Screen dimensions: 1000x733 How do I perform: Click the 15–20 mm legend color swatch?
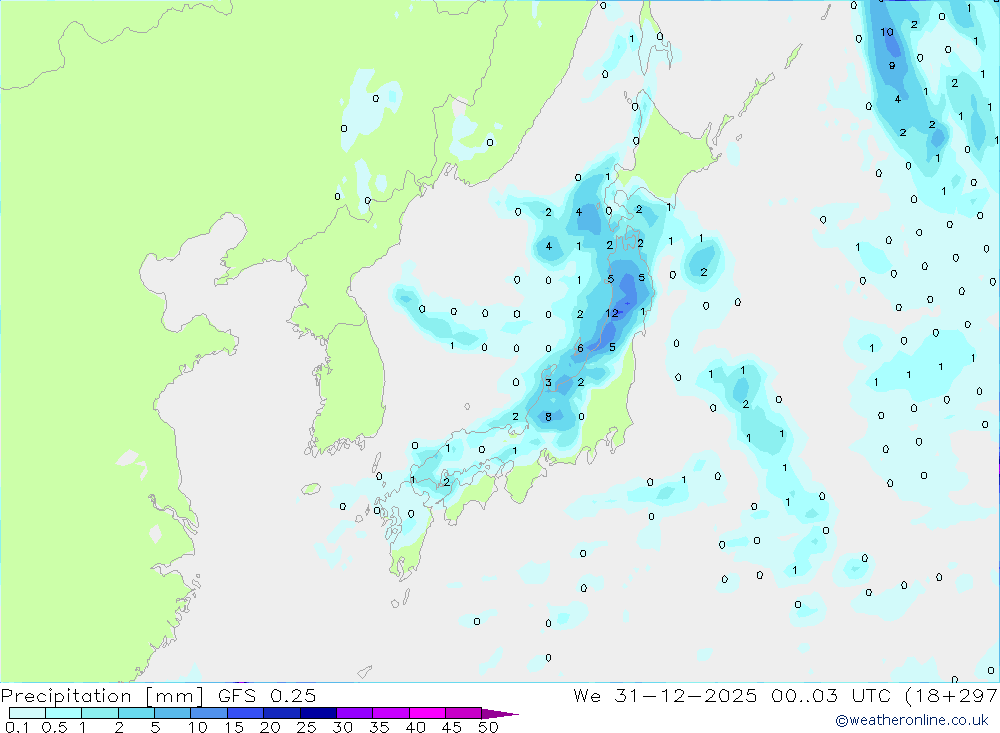point(245,713)
